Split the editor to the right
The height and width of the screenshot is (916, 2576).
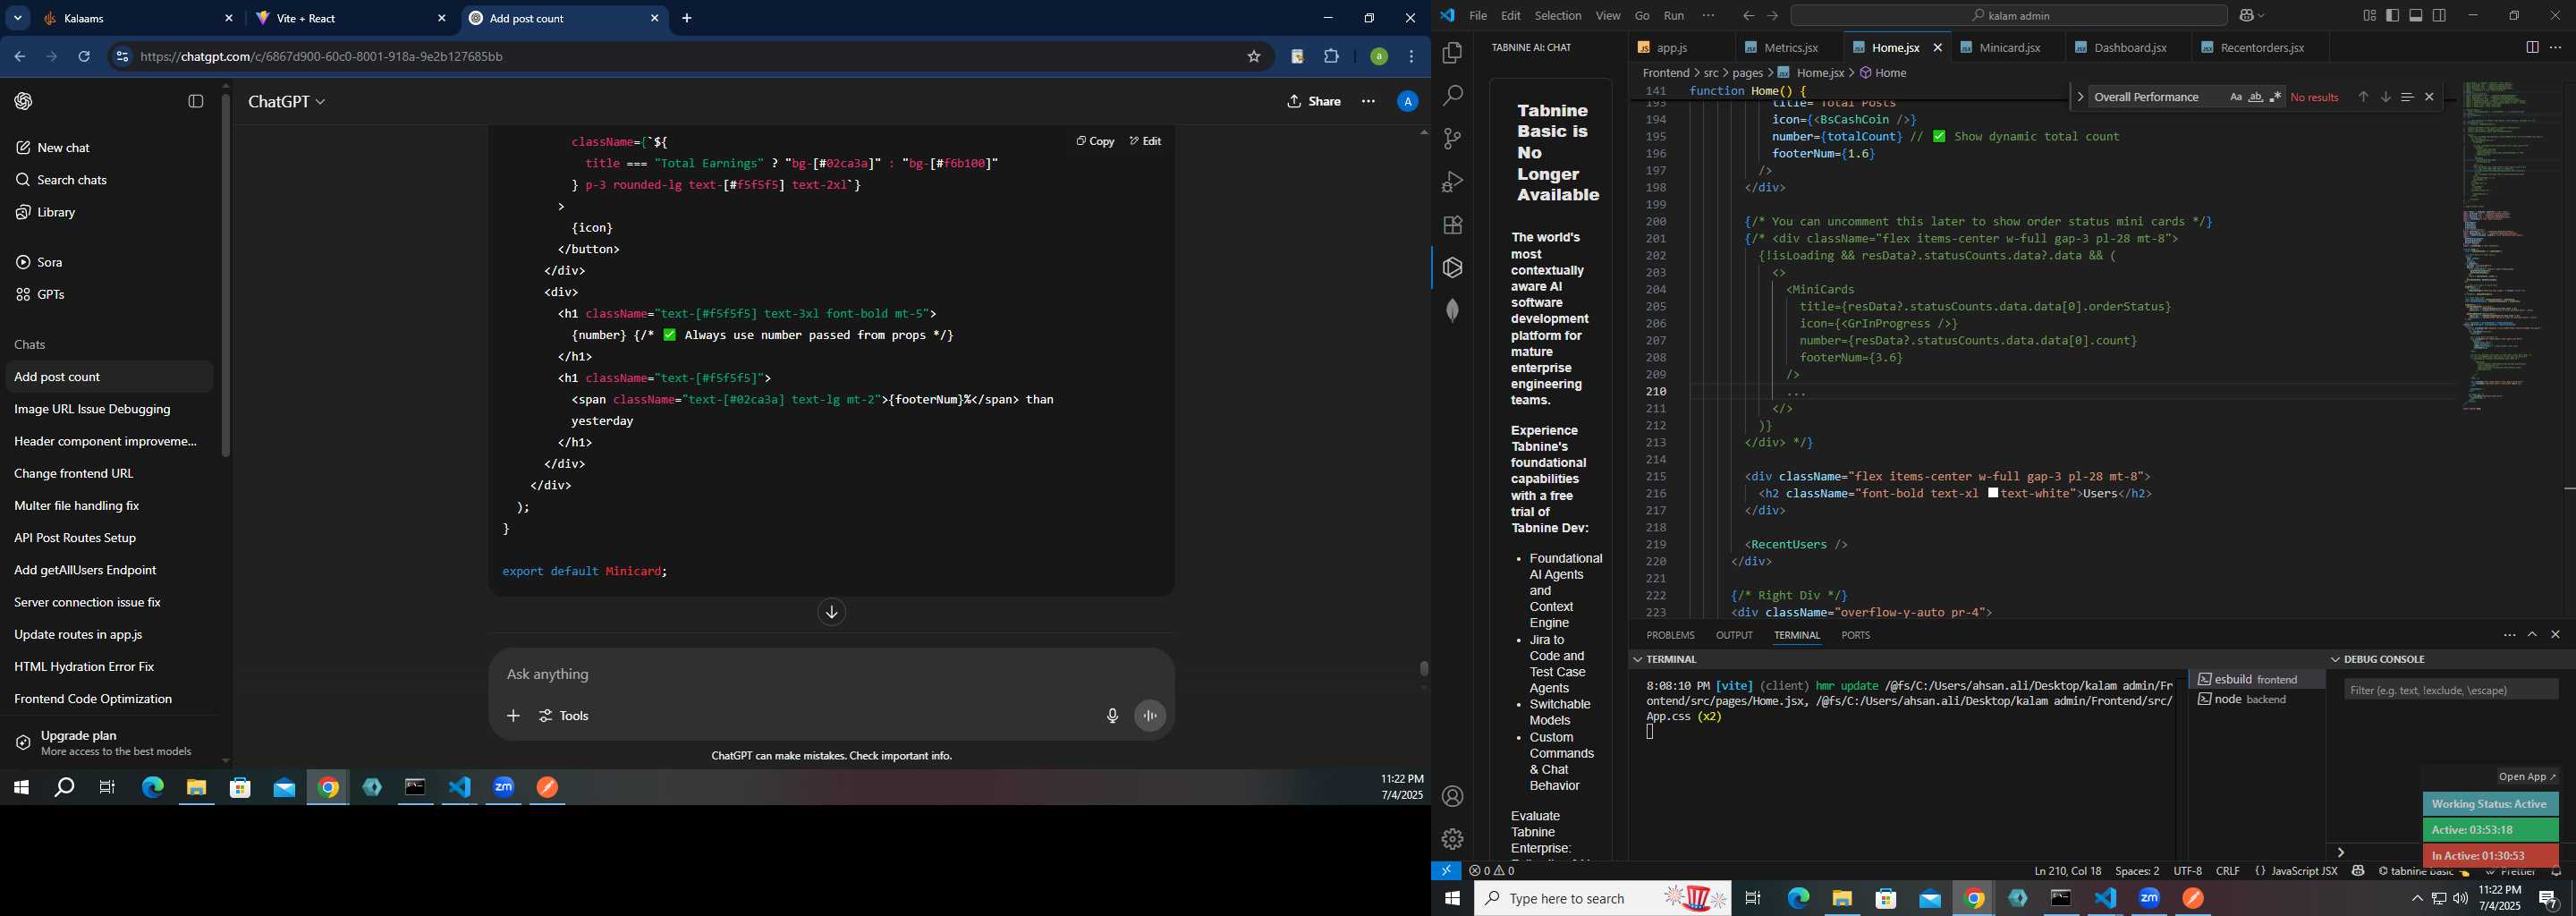pyautogui.click(x=2532, y=47)
